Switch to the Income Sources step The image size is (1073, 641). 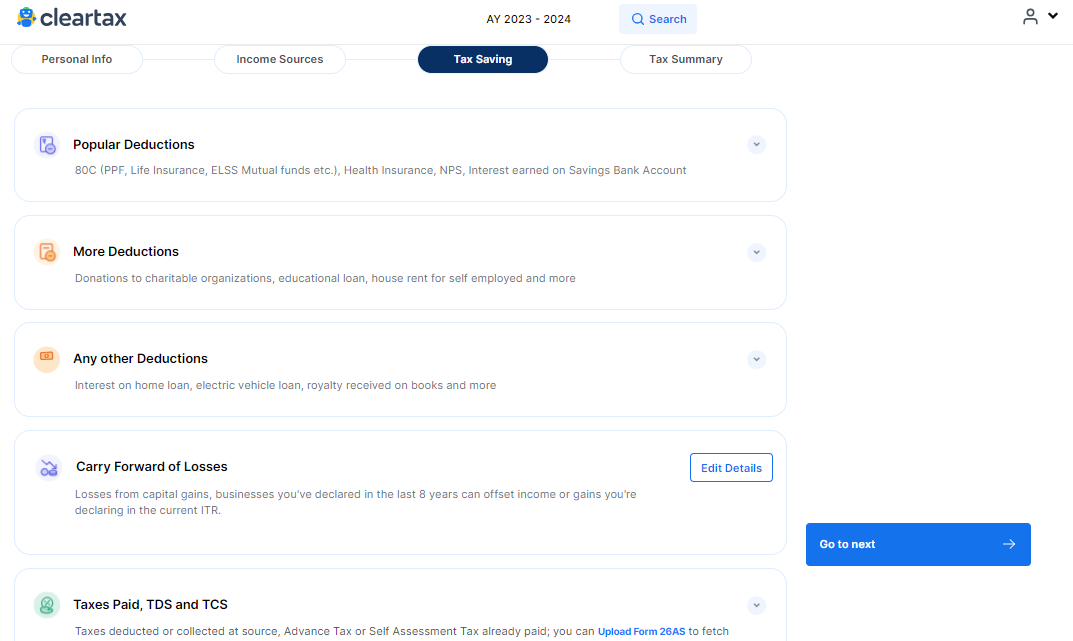[x=280, y=60]
